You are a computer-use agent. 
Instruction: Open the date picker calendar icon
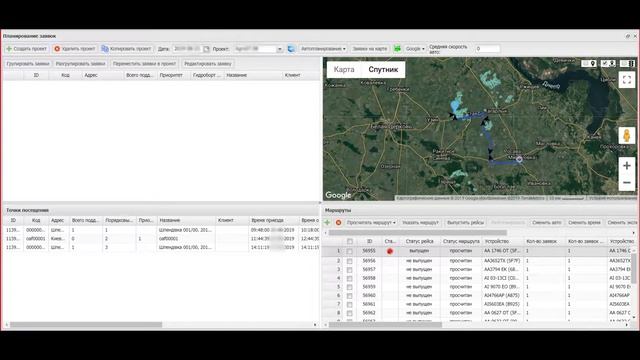click(x=207, y=49)
